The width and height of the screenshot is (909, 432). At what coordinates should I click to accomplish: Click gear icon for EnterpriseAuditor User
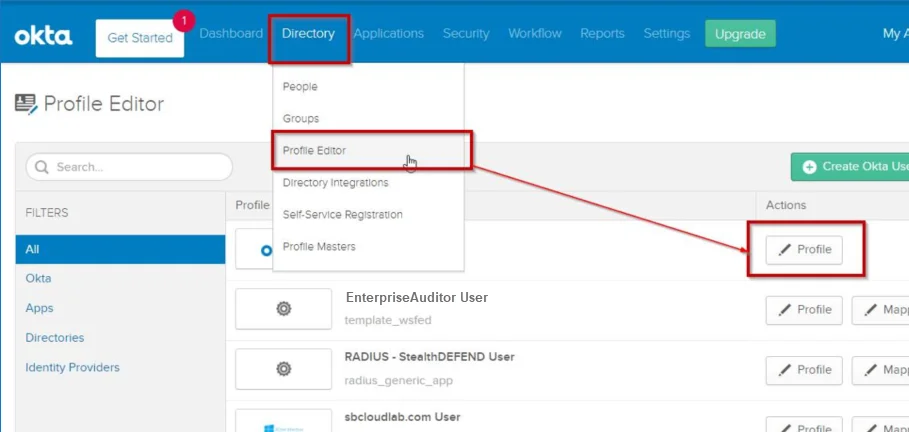[283, 309]
